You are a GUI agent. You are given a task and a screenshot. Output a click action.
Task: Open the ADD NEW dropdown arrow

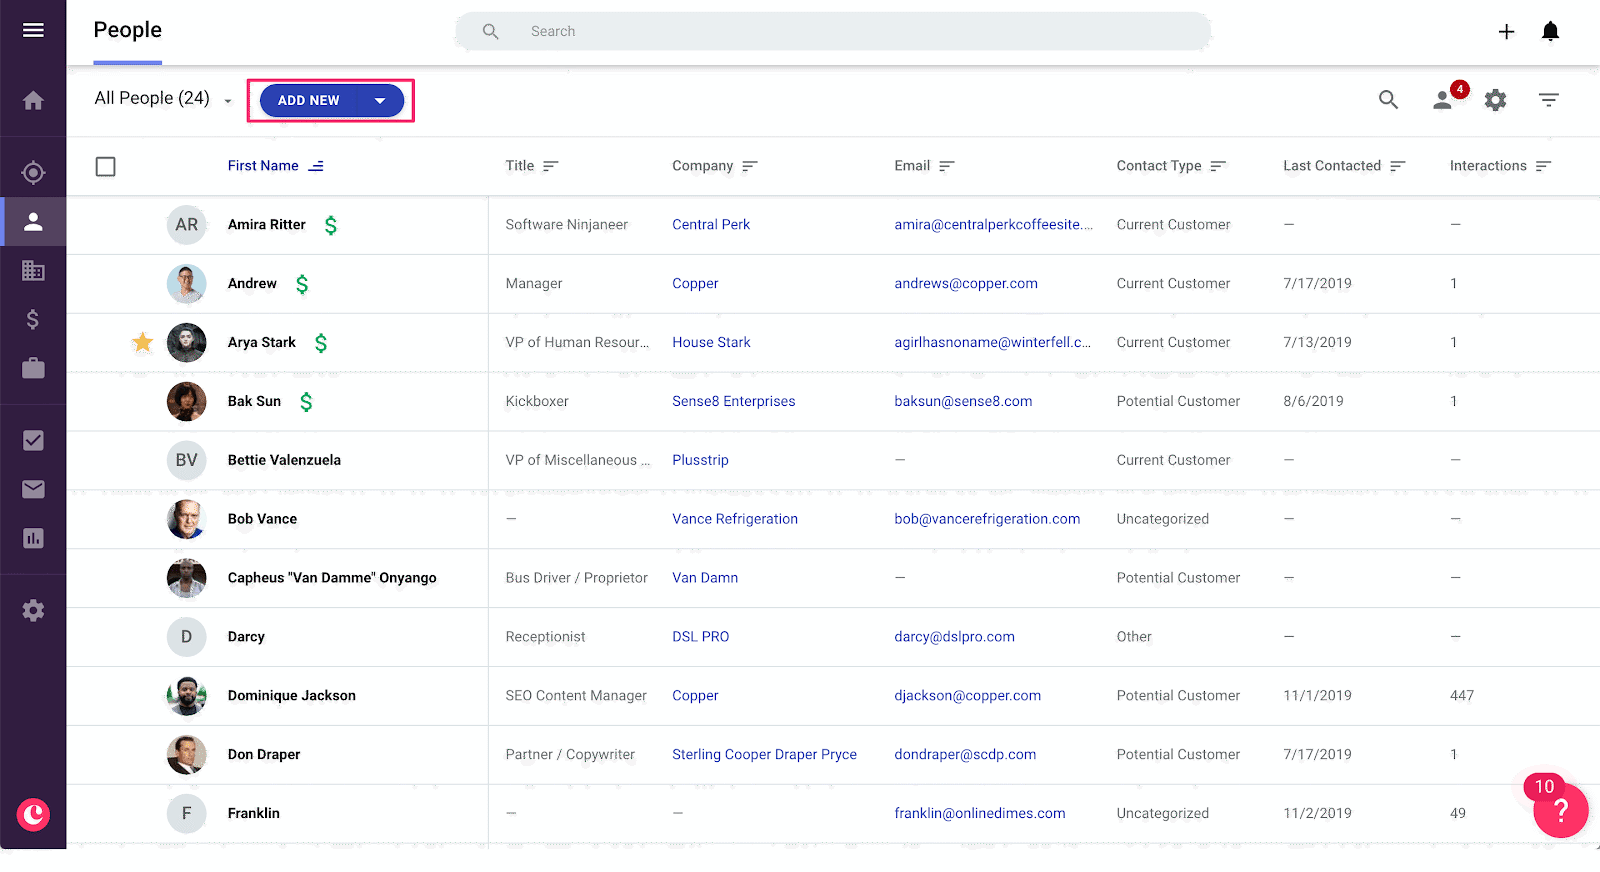pyautogui.click(x=380, y=101)
